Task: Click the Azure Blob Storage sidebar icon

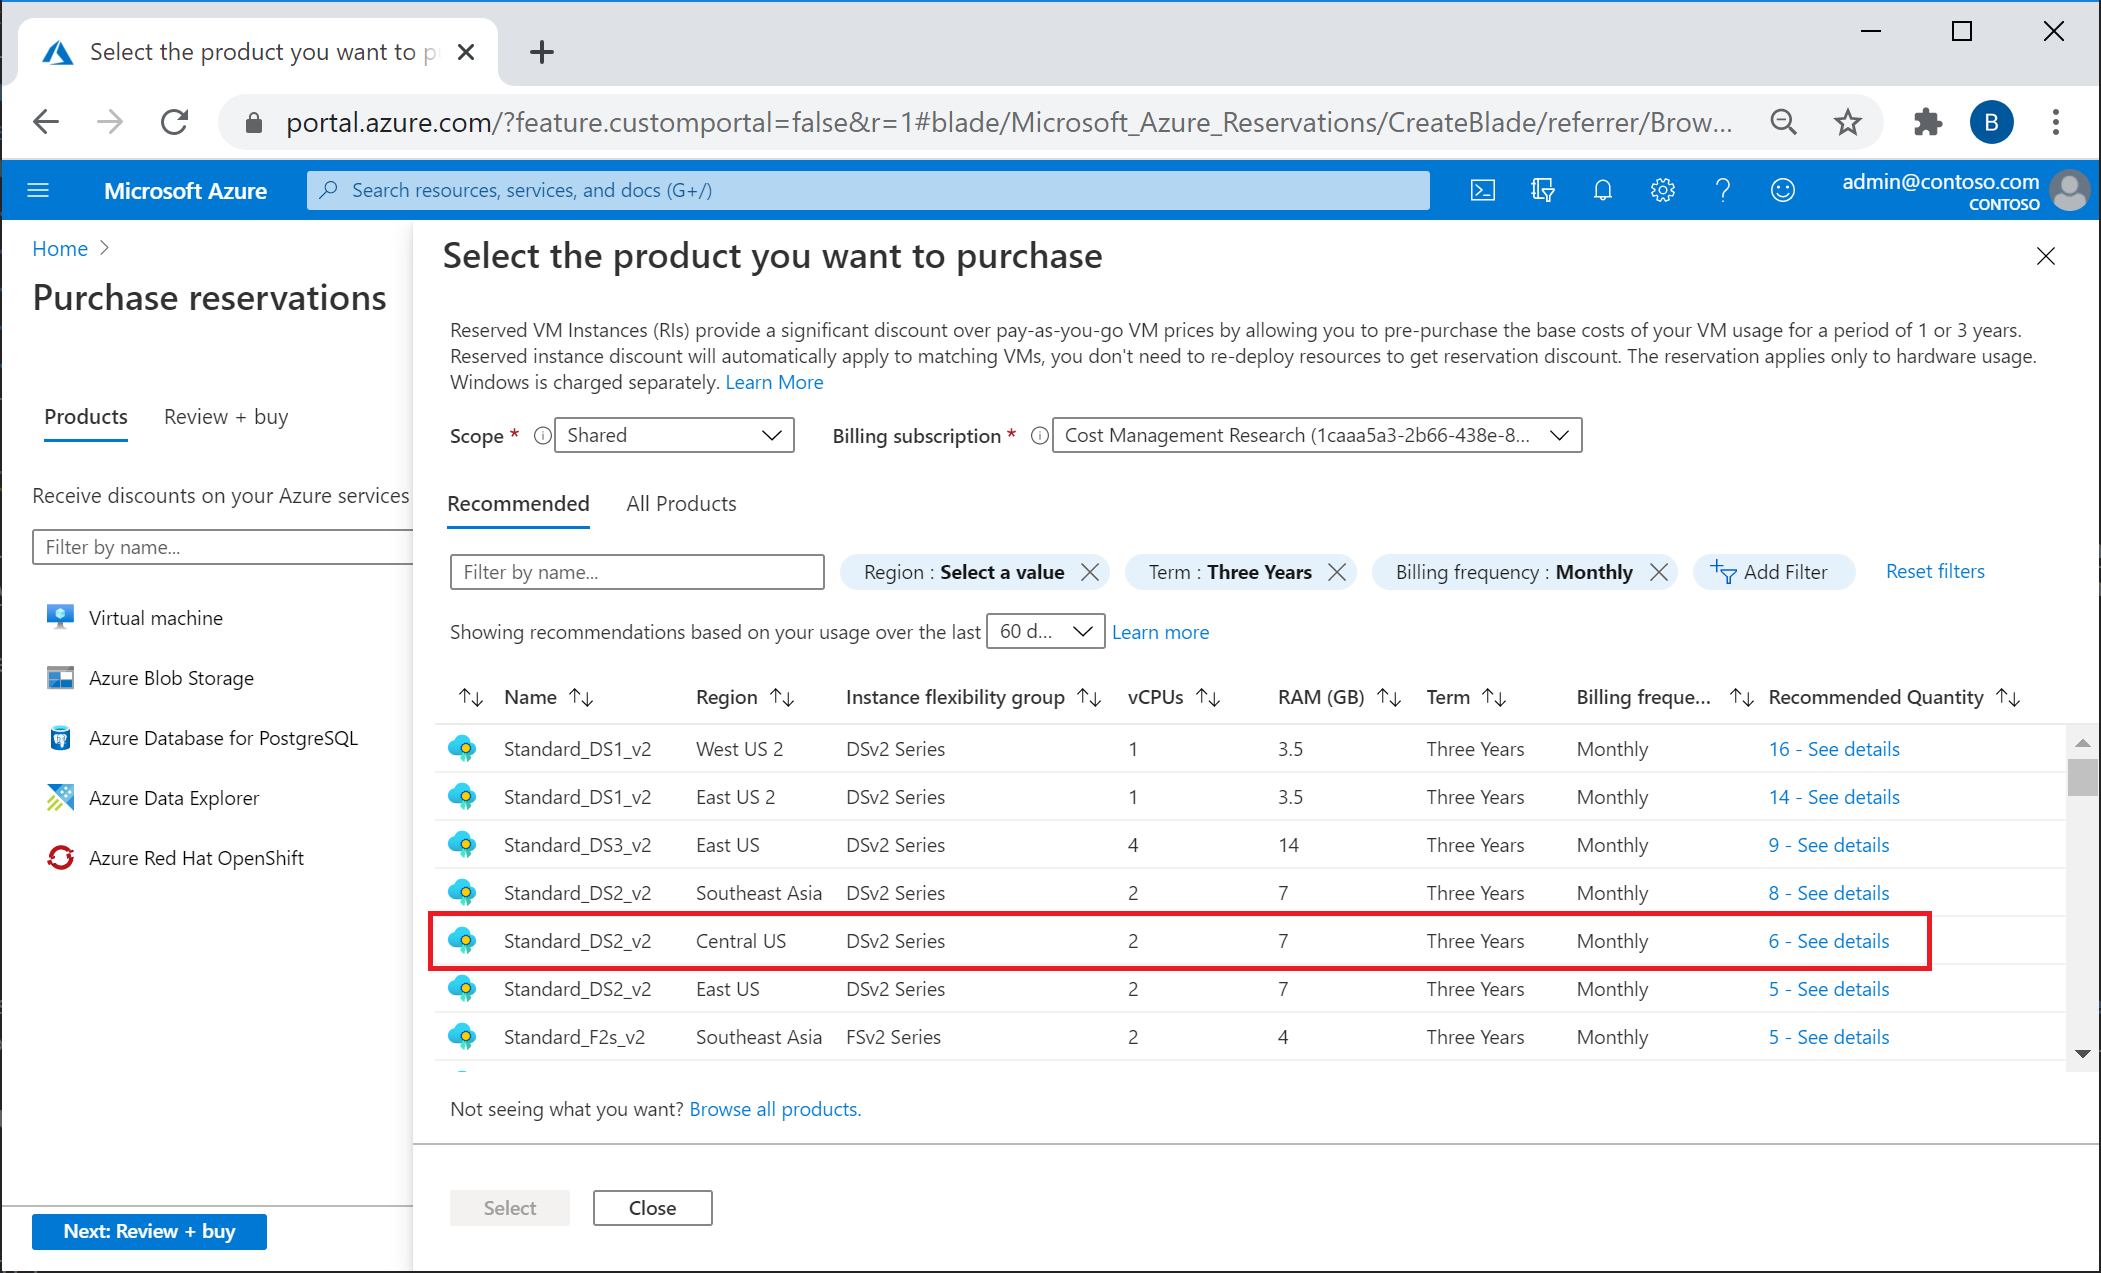Action: (62, 677)
